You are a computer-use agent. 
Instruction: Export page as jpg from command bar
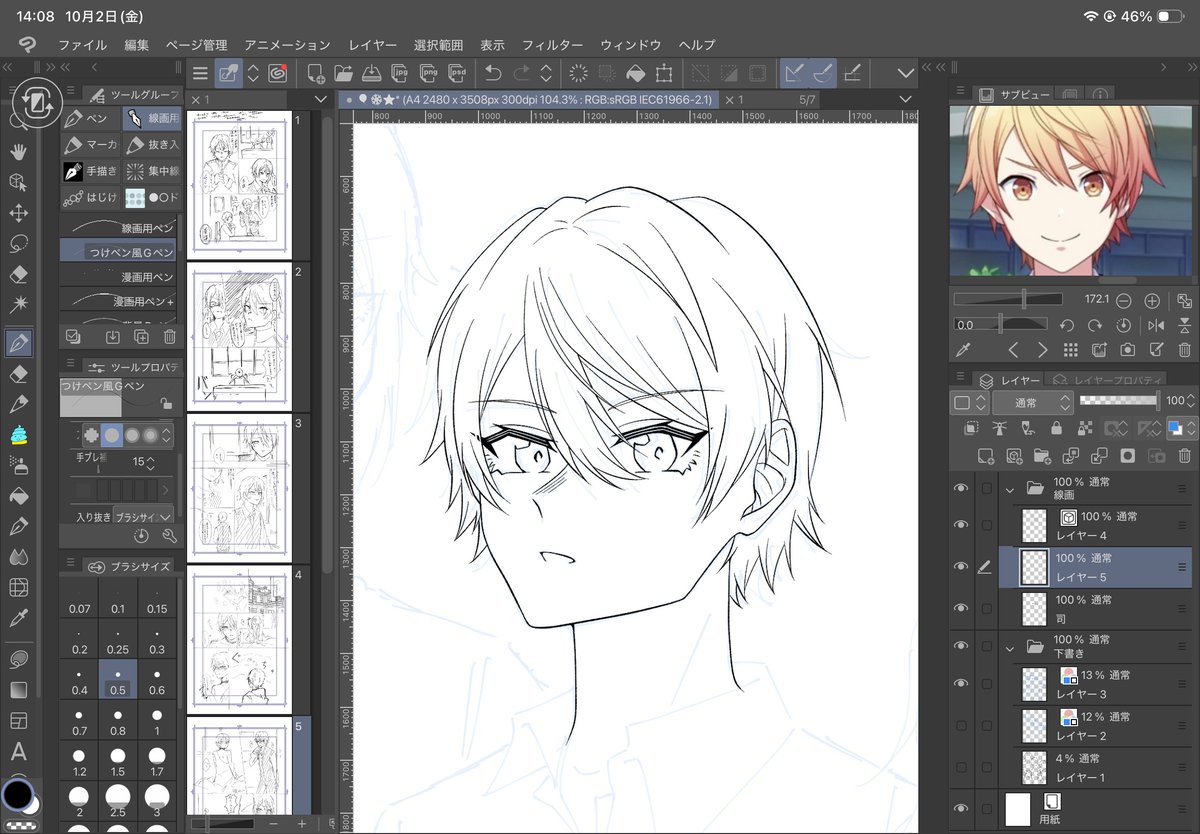click(400, 73)
